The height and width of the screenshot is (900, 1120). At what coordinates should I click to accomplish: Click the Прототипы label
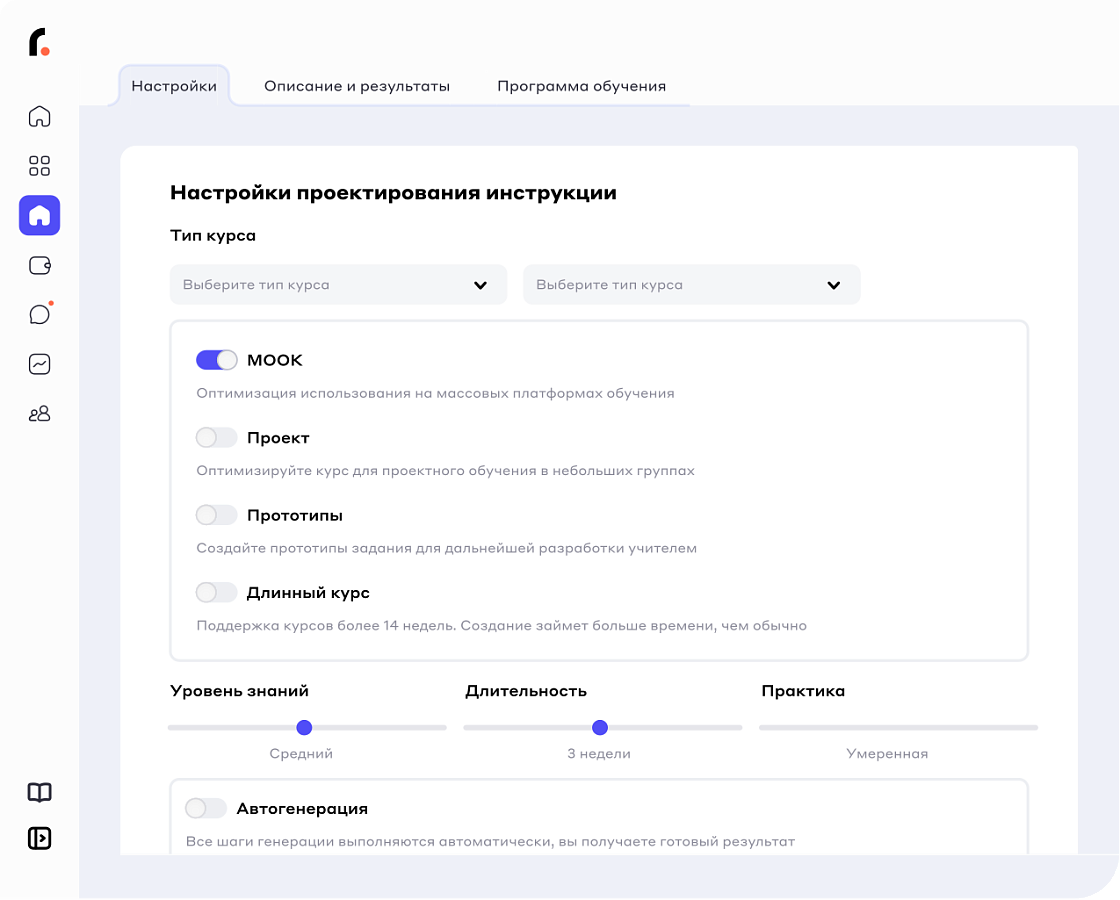[x=294, y=516]
